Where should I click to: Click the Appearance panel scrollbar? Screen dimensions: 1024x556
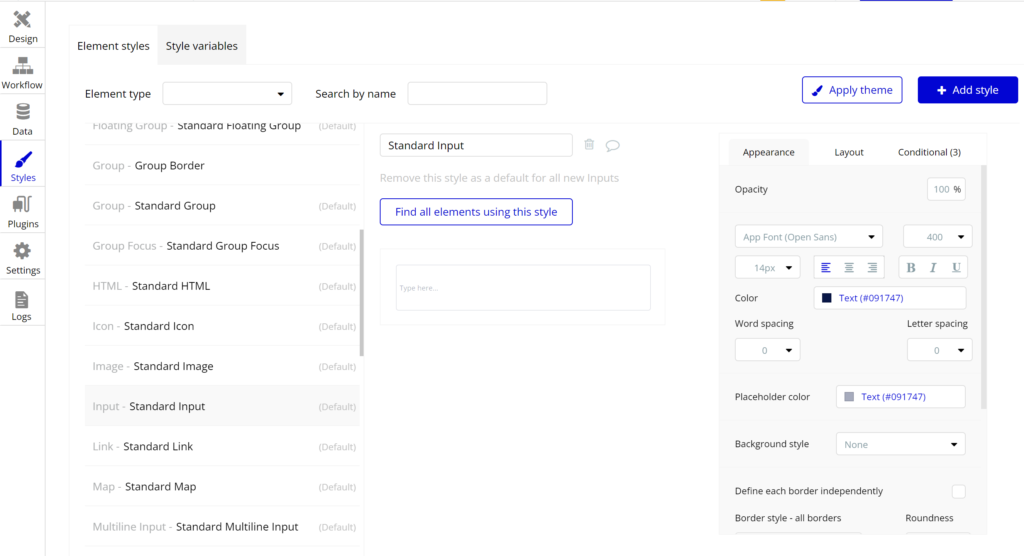984,287
